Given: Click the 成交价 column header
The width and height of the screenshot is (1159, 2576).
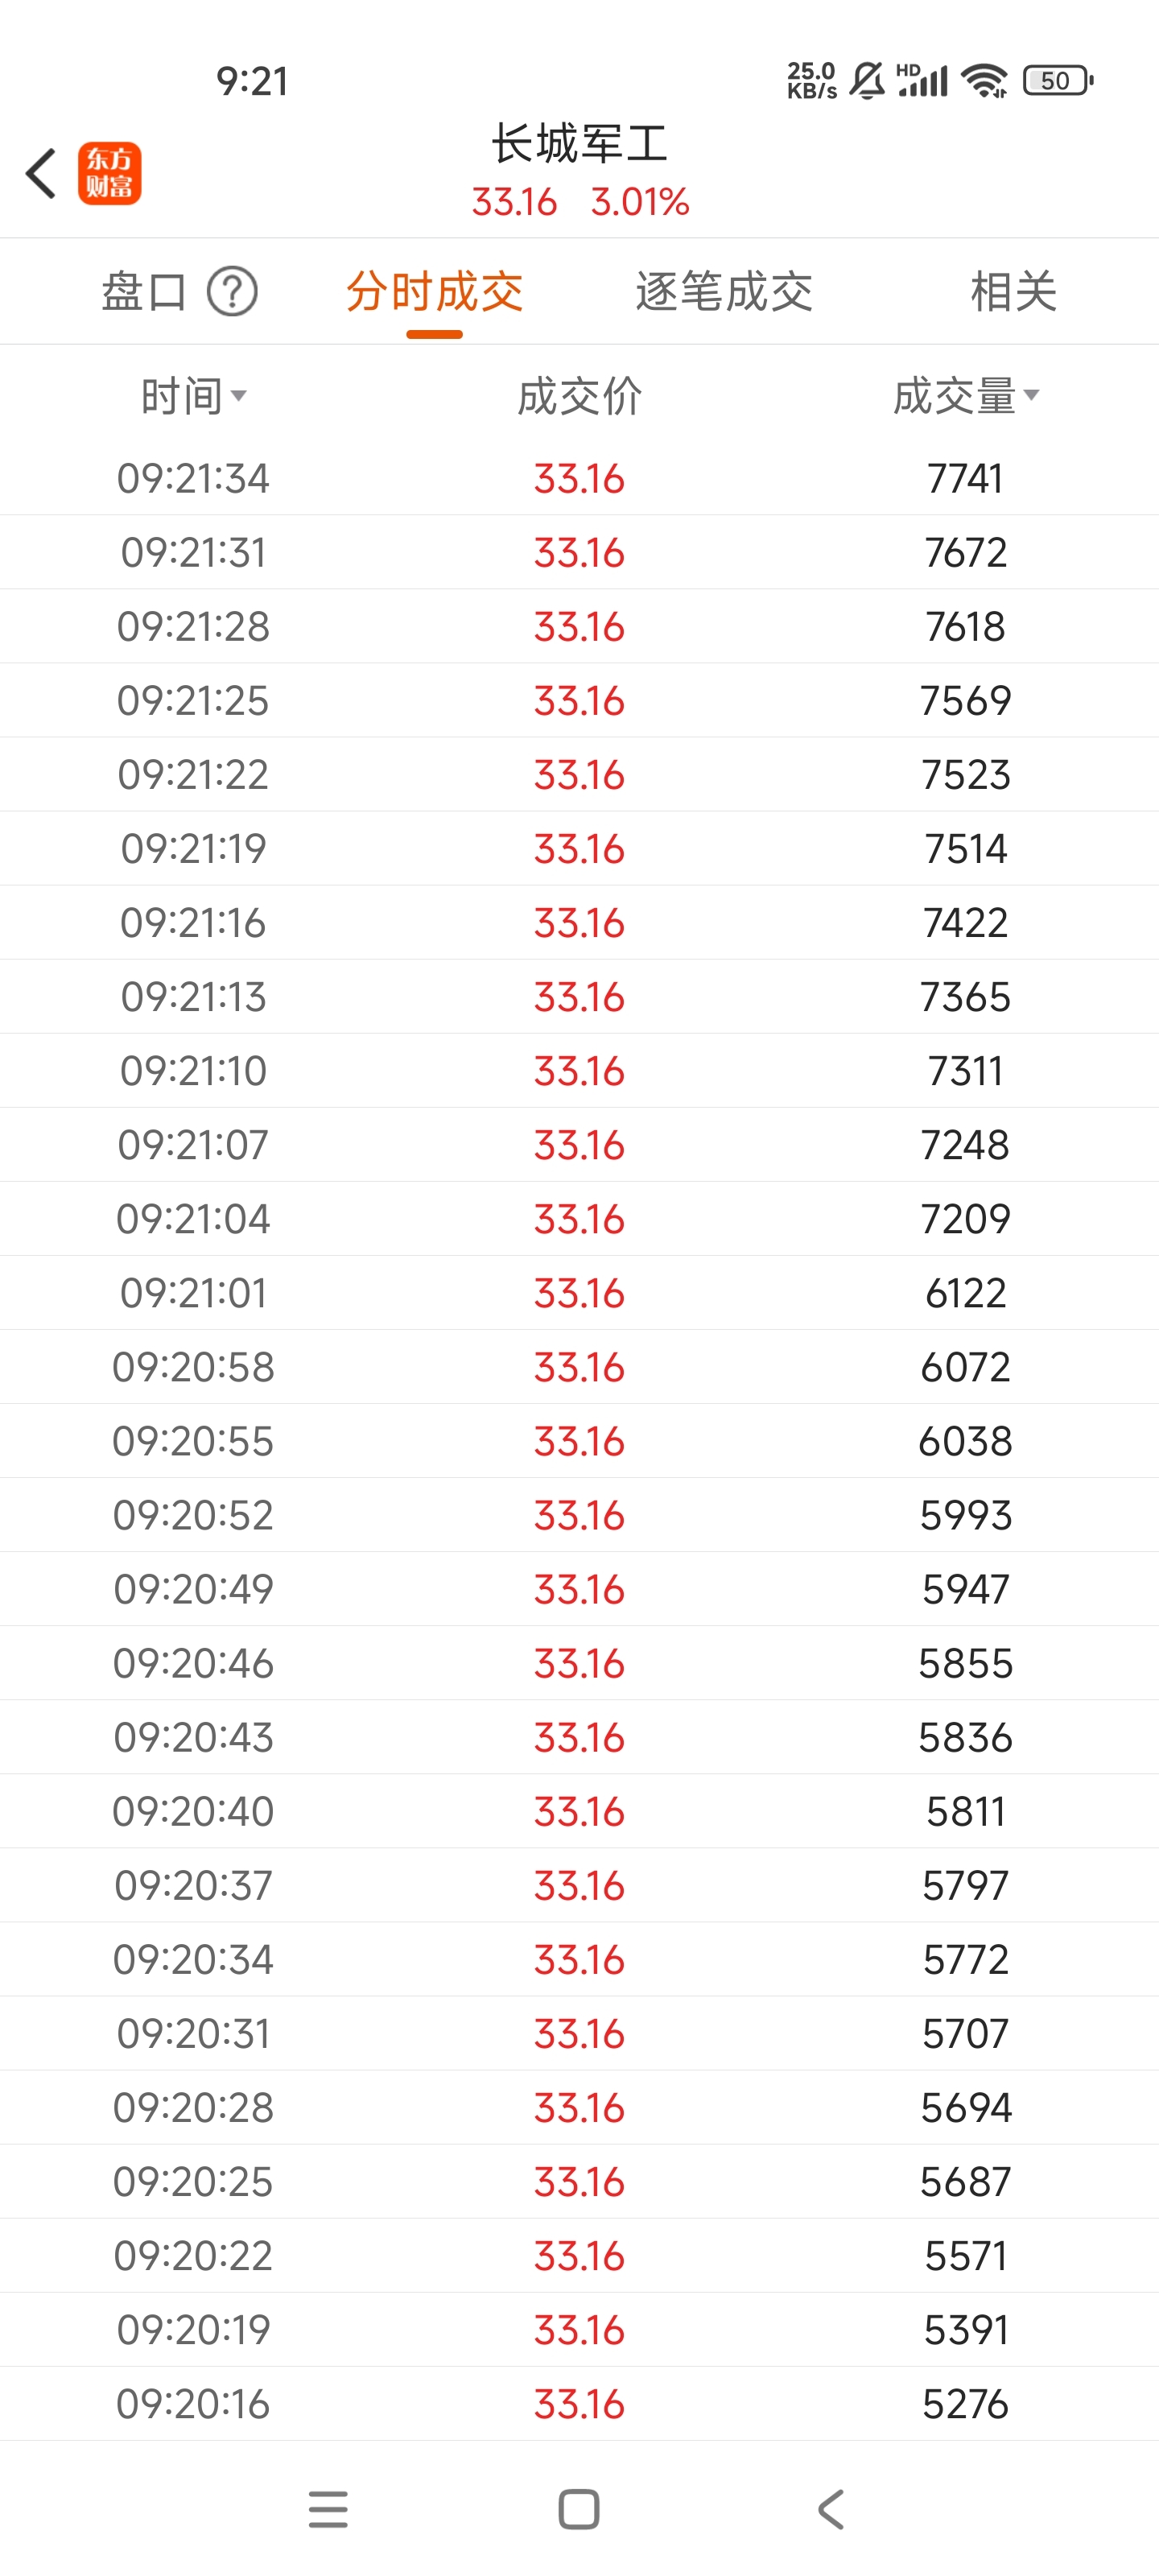Looking at the screenshot, I should click(x=579, y=396).
